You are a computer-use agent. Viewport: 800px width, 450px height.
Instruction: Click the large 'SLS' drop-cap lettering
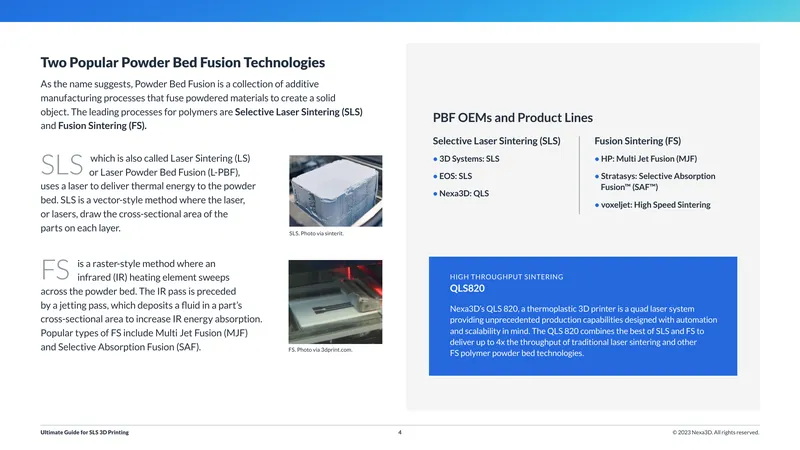tap(62, 165)
